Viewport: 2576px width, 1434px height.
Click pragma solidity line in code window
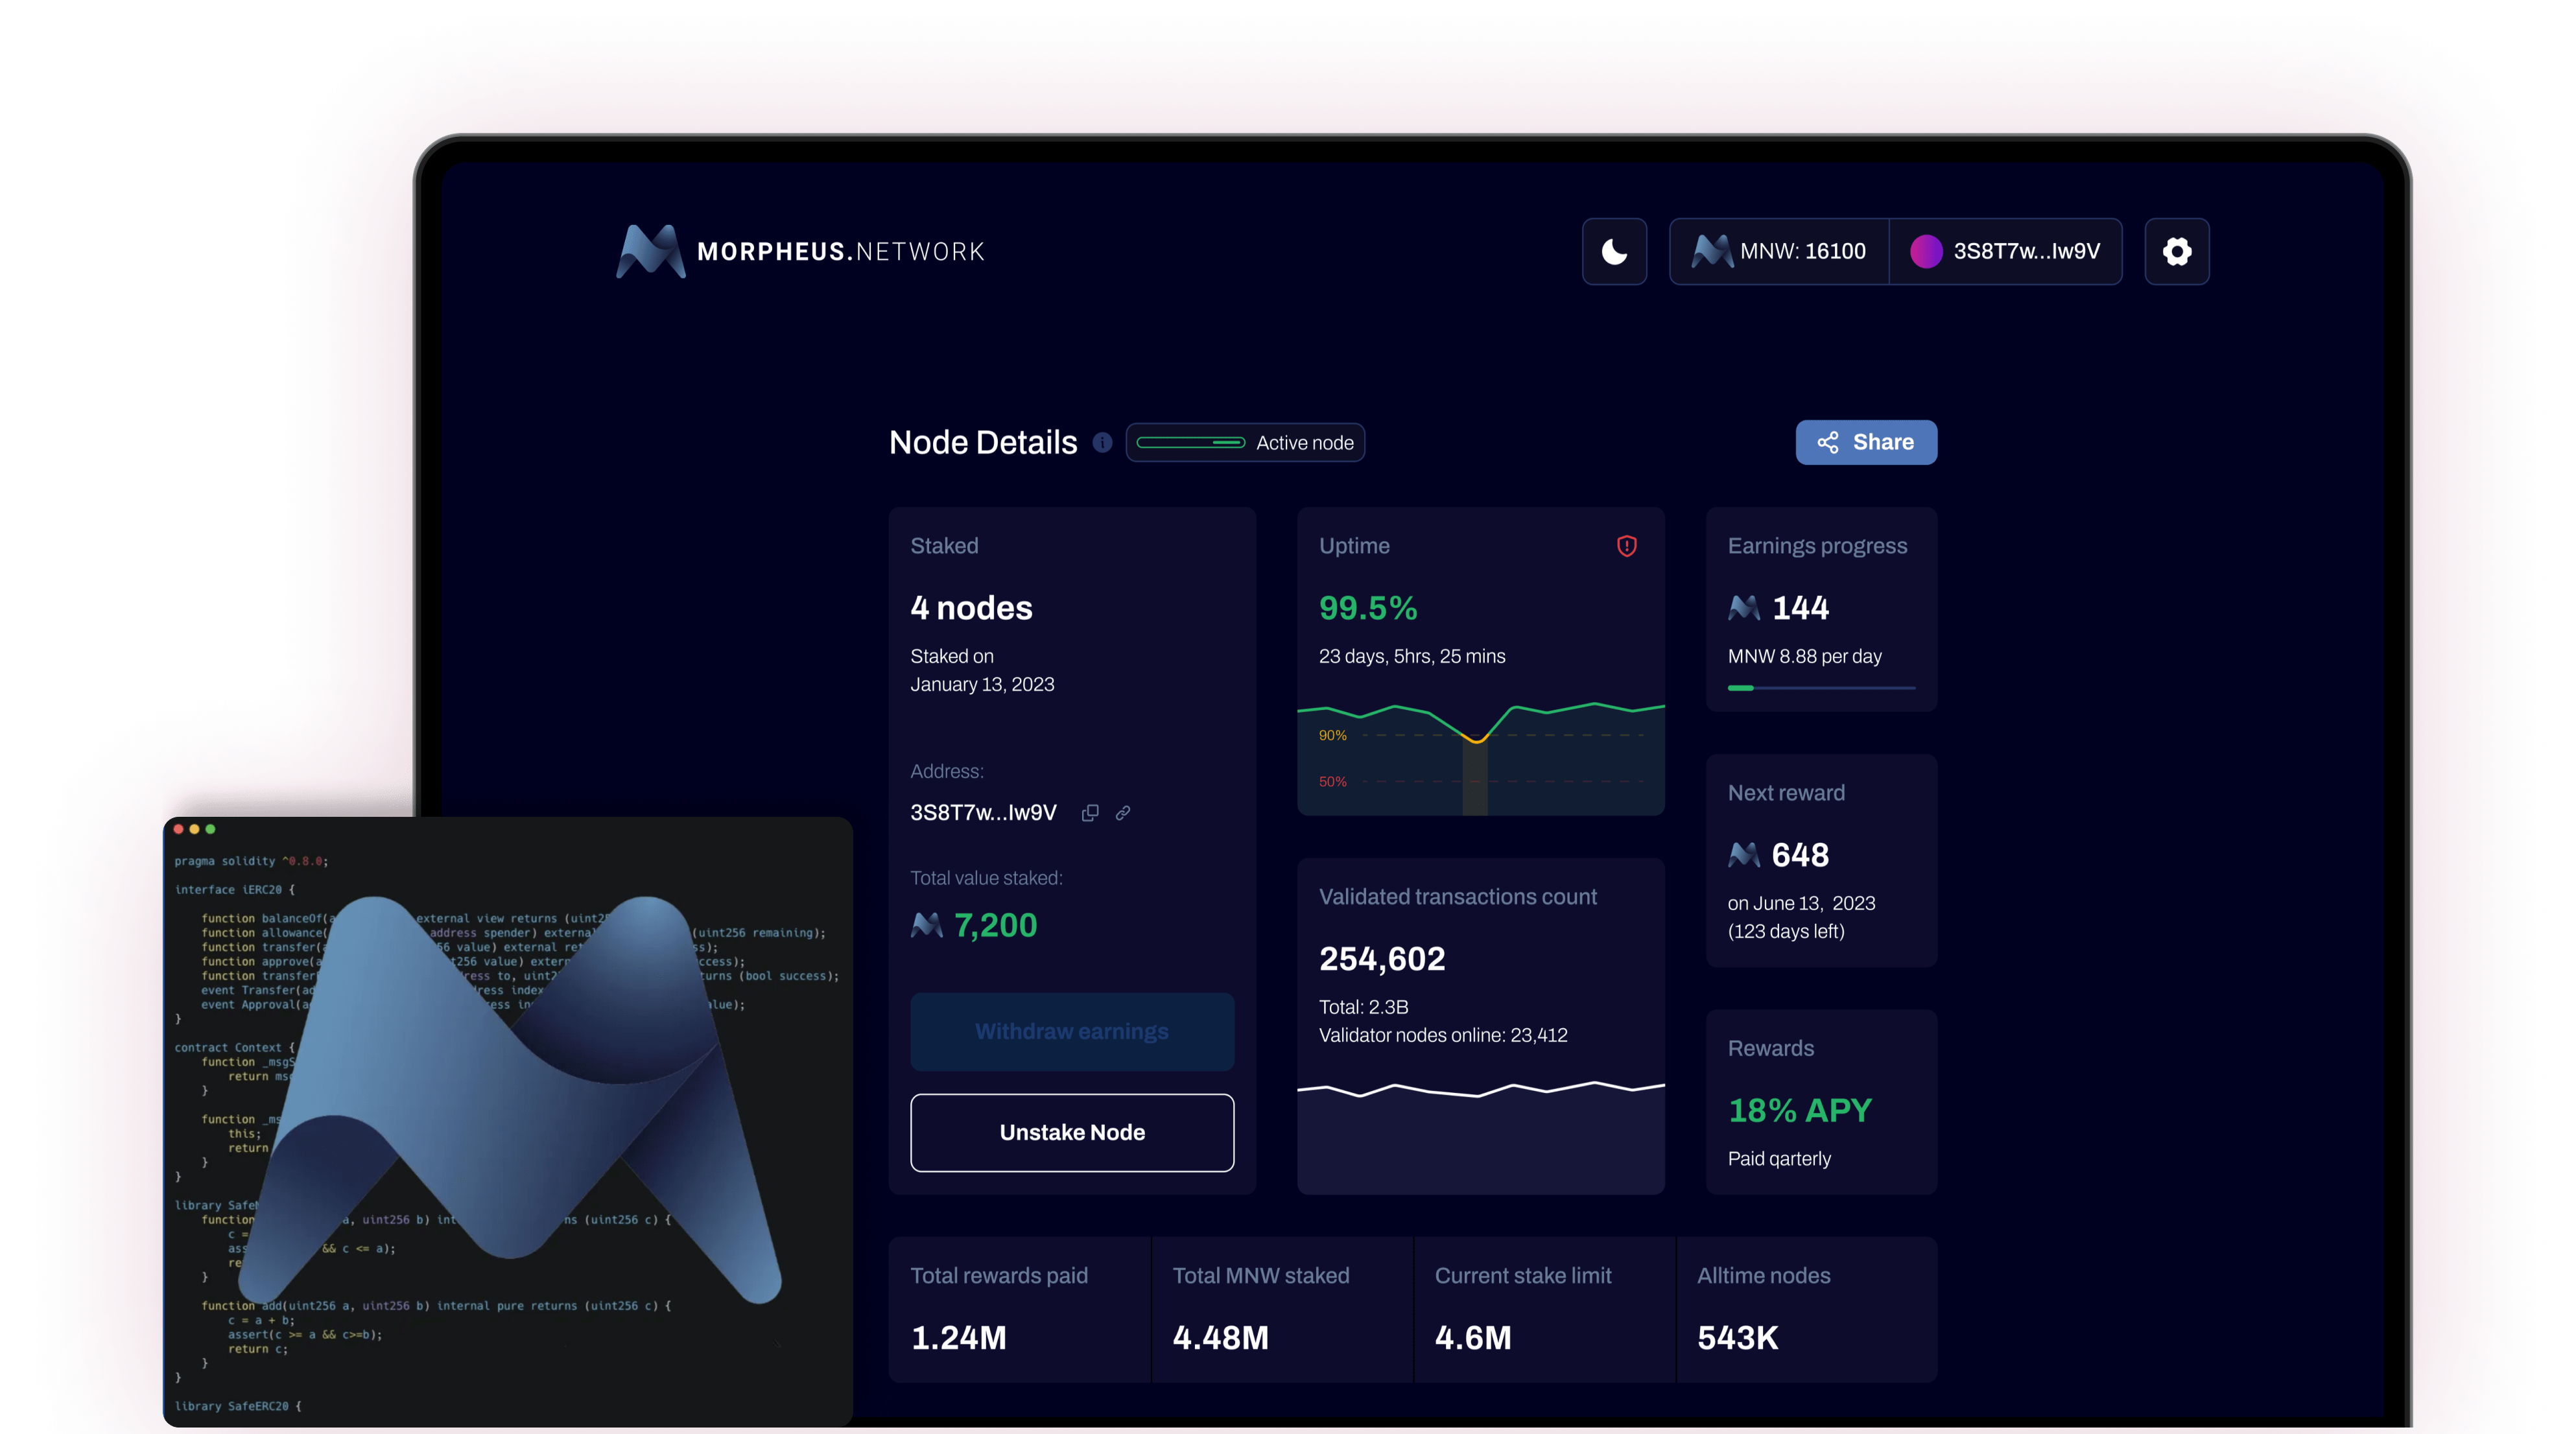251,861
